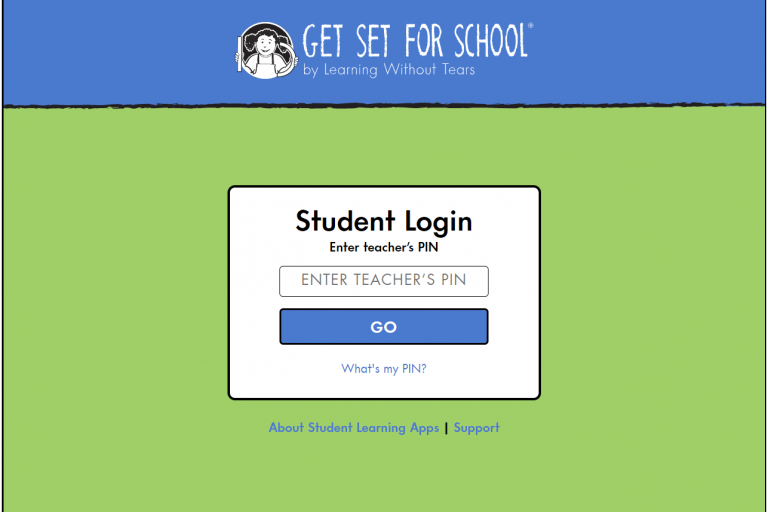The image size is (768, 512).
Task: Click the bold Enter teacher's PIN label
Action: click(384, 247)
